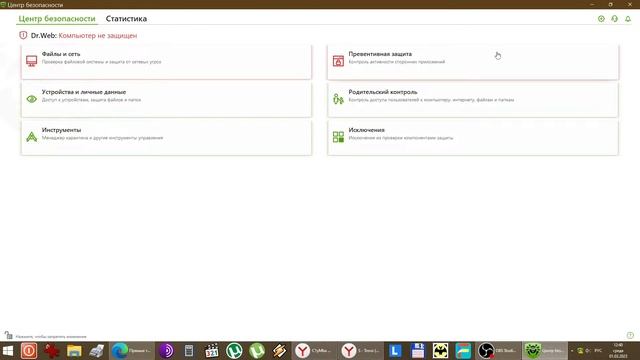Image resolution: width=640 pixels, height=360 pixels.
Task: Click the Инструменты tools icon
Action: [x=31, y=137]
